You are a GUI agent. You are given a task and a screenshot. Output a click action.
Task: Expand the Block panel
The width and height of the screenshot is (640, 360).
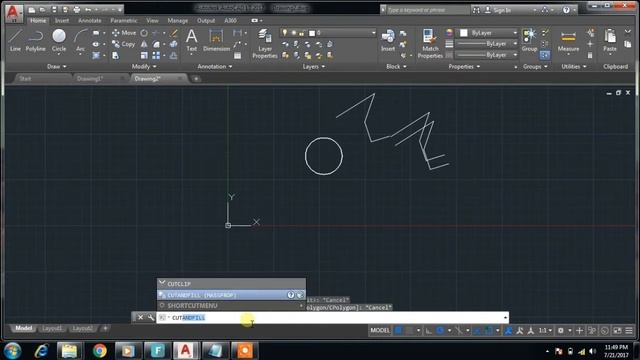(x=396, y=66)
